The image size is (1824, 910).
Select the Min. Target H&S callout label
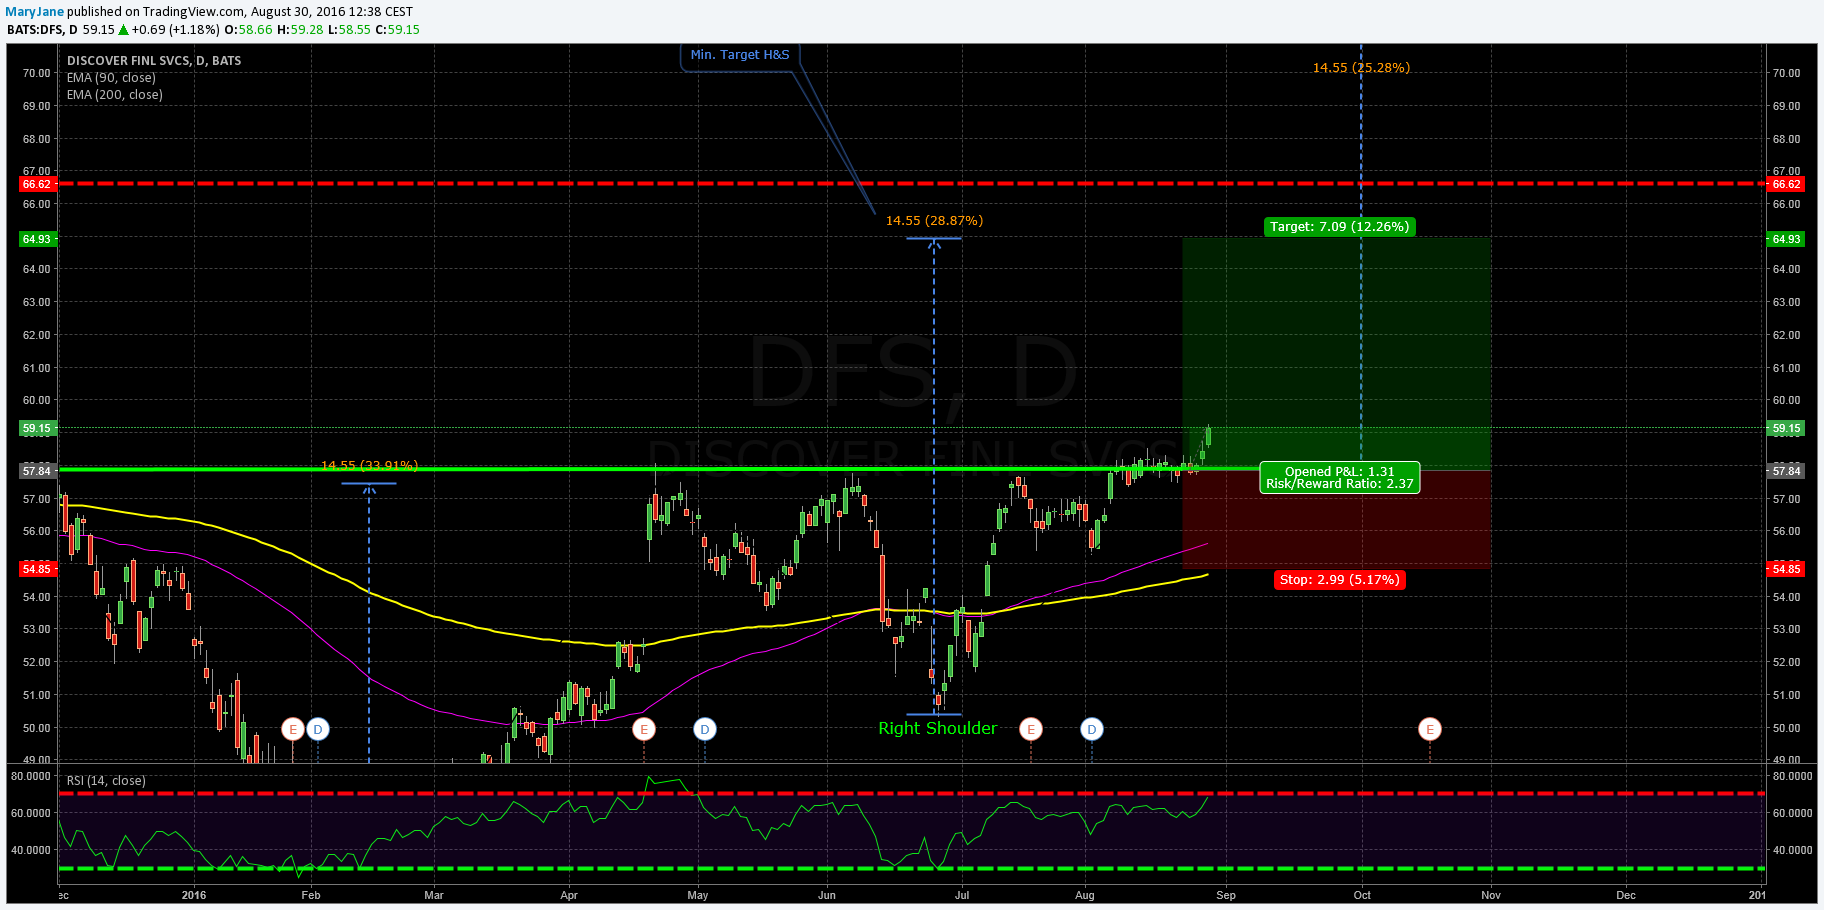tap(740, 55)
